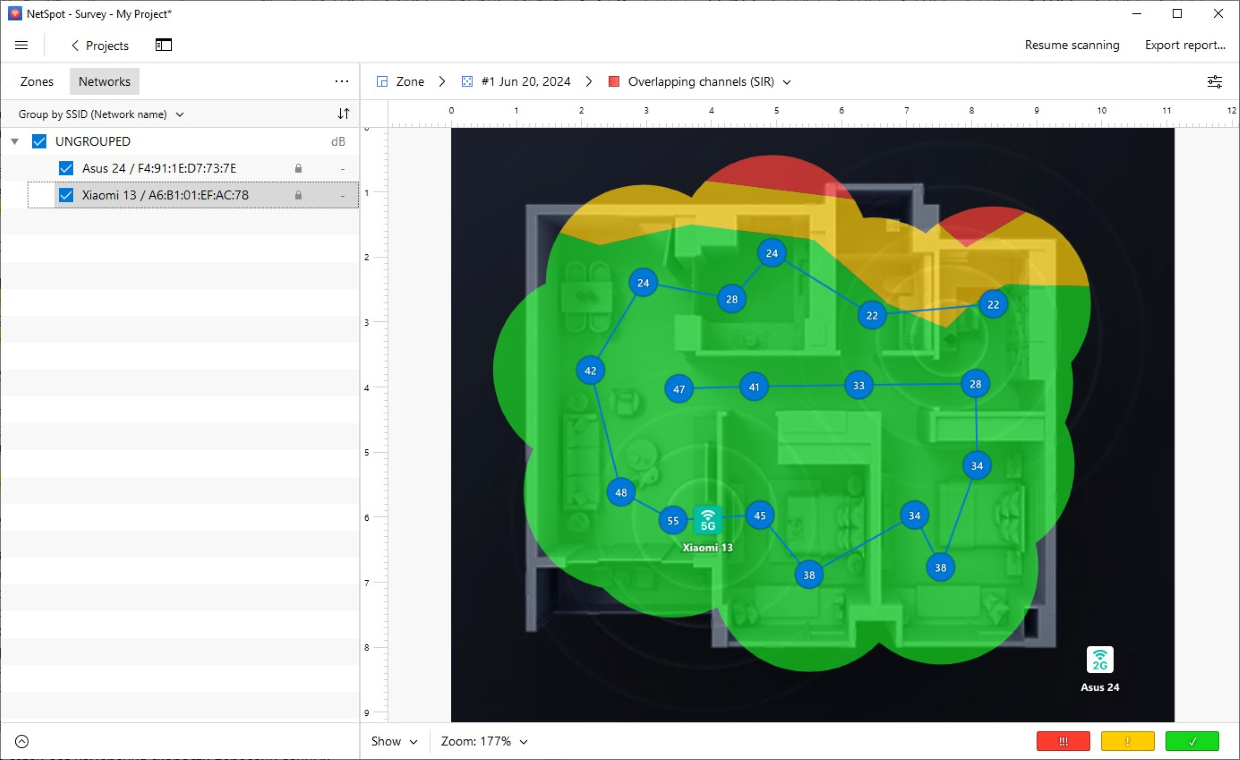Viewport: 1240px width, 760px height.
Task: Open visualization settings via the sliders icon
Action: (x=1214, y=82)
